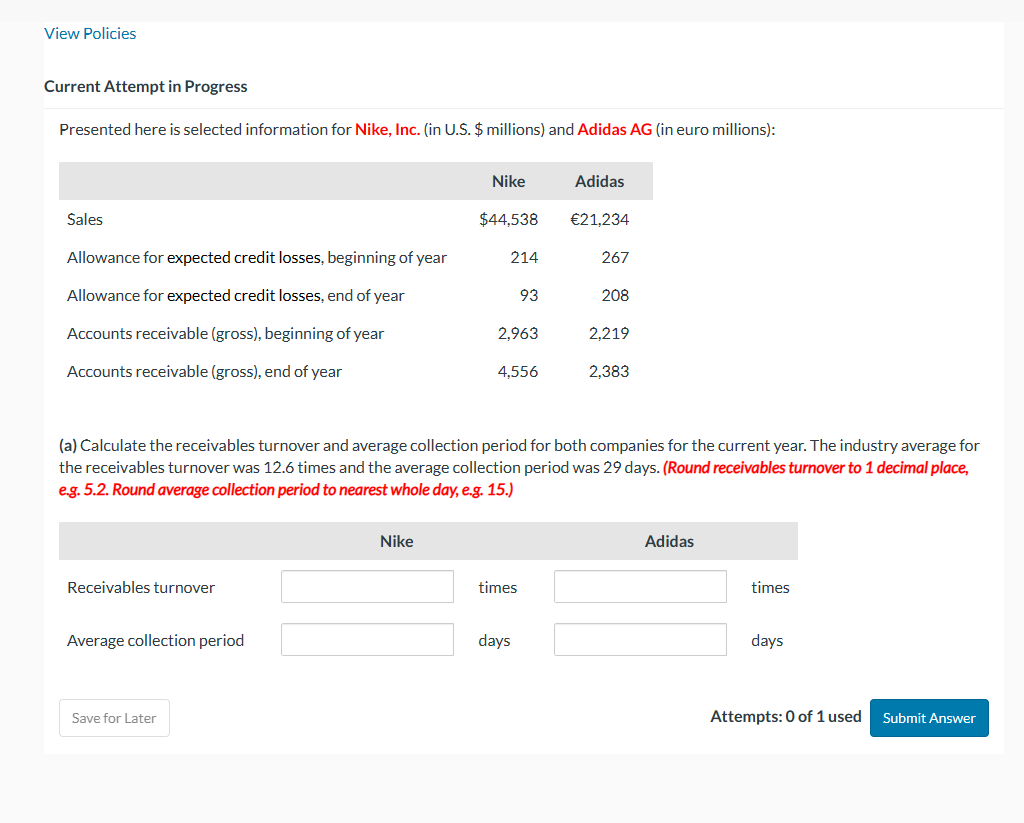Click Accounts receivable (gross), end of year label
Viewport: 1024px width, 823px height.
click(x=204, y=371)
